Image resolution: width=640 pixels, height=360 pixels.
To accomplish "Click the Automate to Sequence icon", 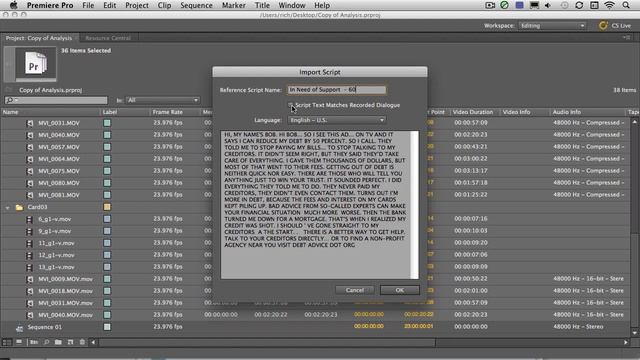I will coord(33,342).
